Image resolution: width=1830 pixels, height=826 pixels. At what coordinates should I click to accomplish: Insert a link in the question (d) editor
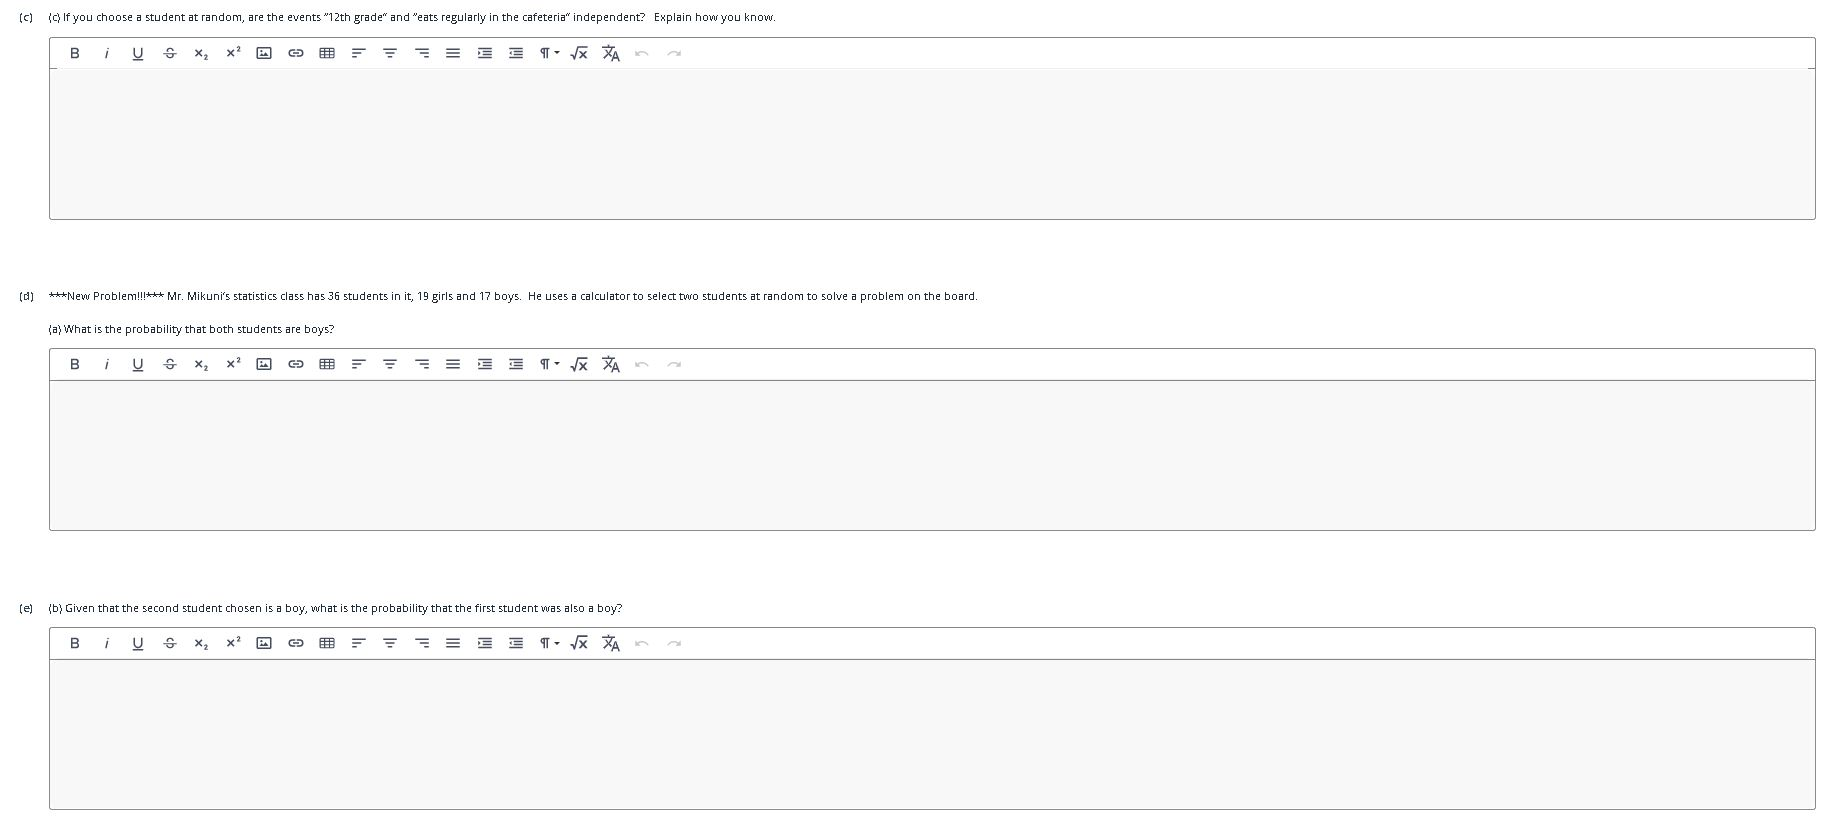point(296,364)
